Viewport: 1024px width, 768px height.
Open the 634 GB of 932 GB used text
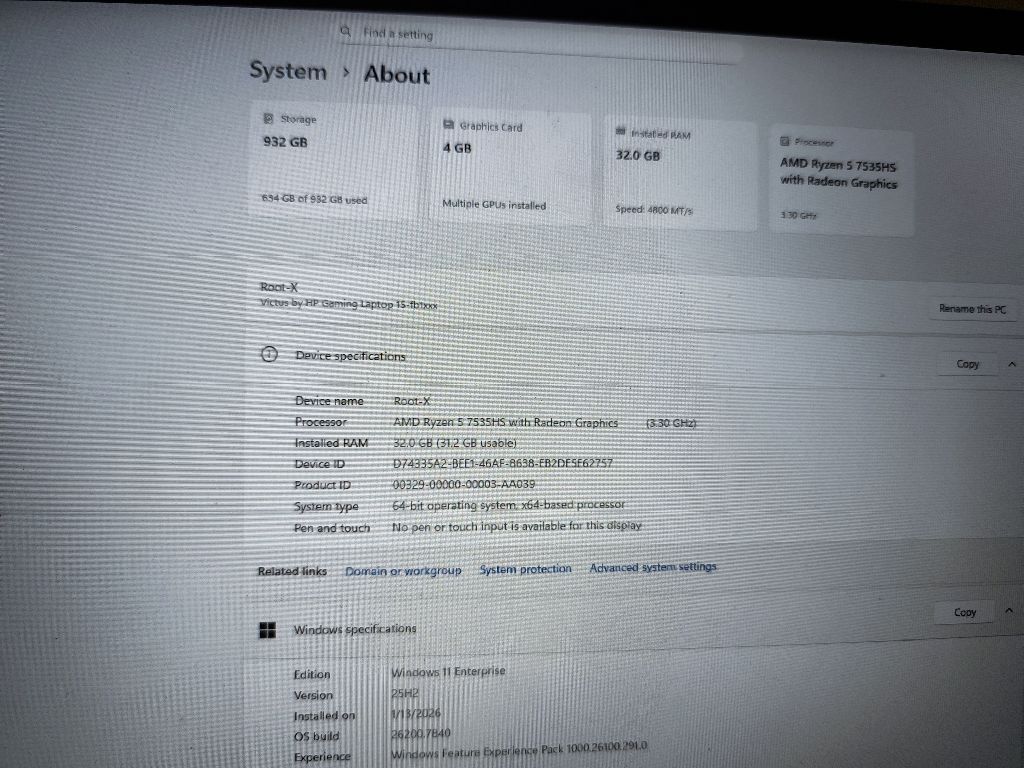pos(313,200)
